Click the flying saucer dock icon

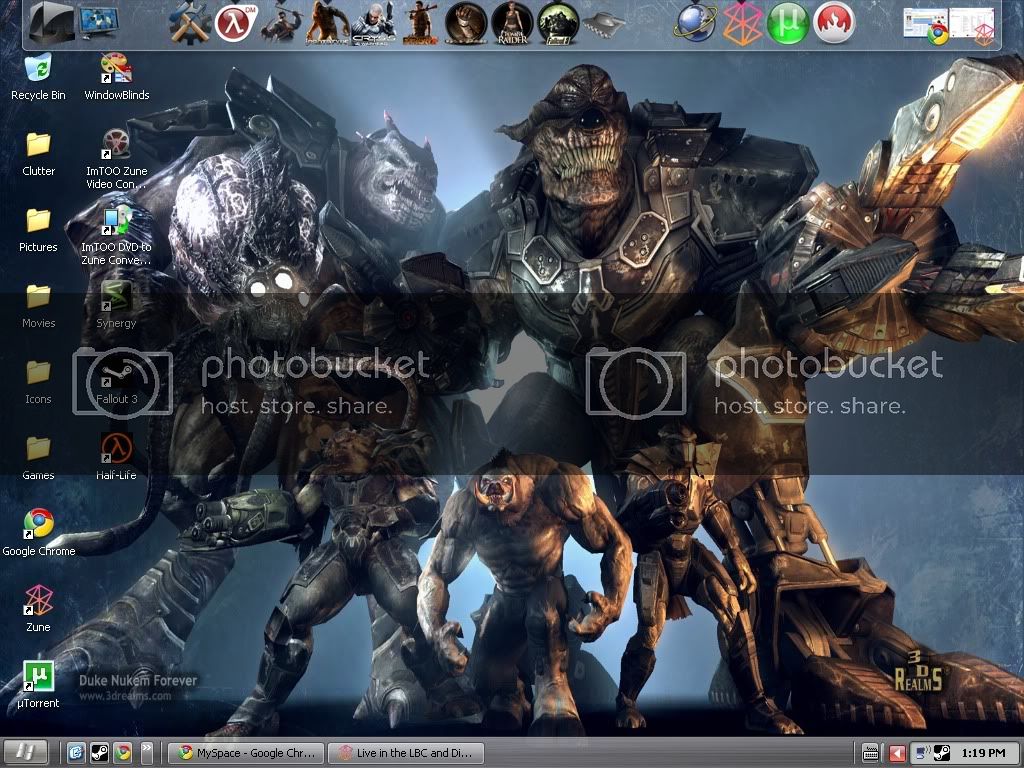[603, 25]
